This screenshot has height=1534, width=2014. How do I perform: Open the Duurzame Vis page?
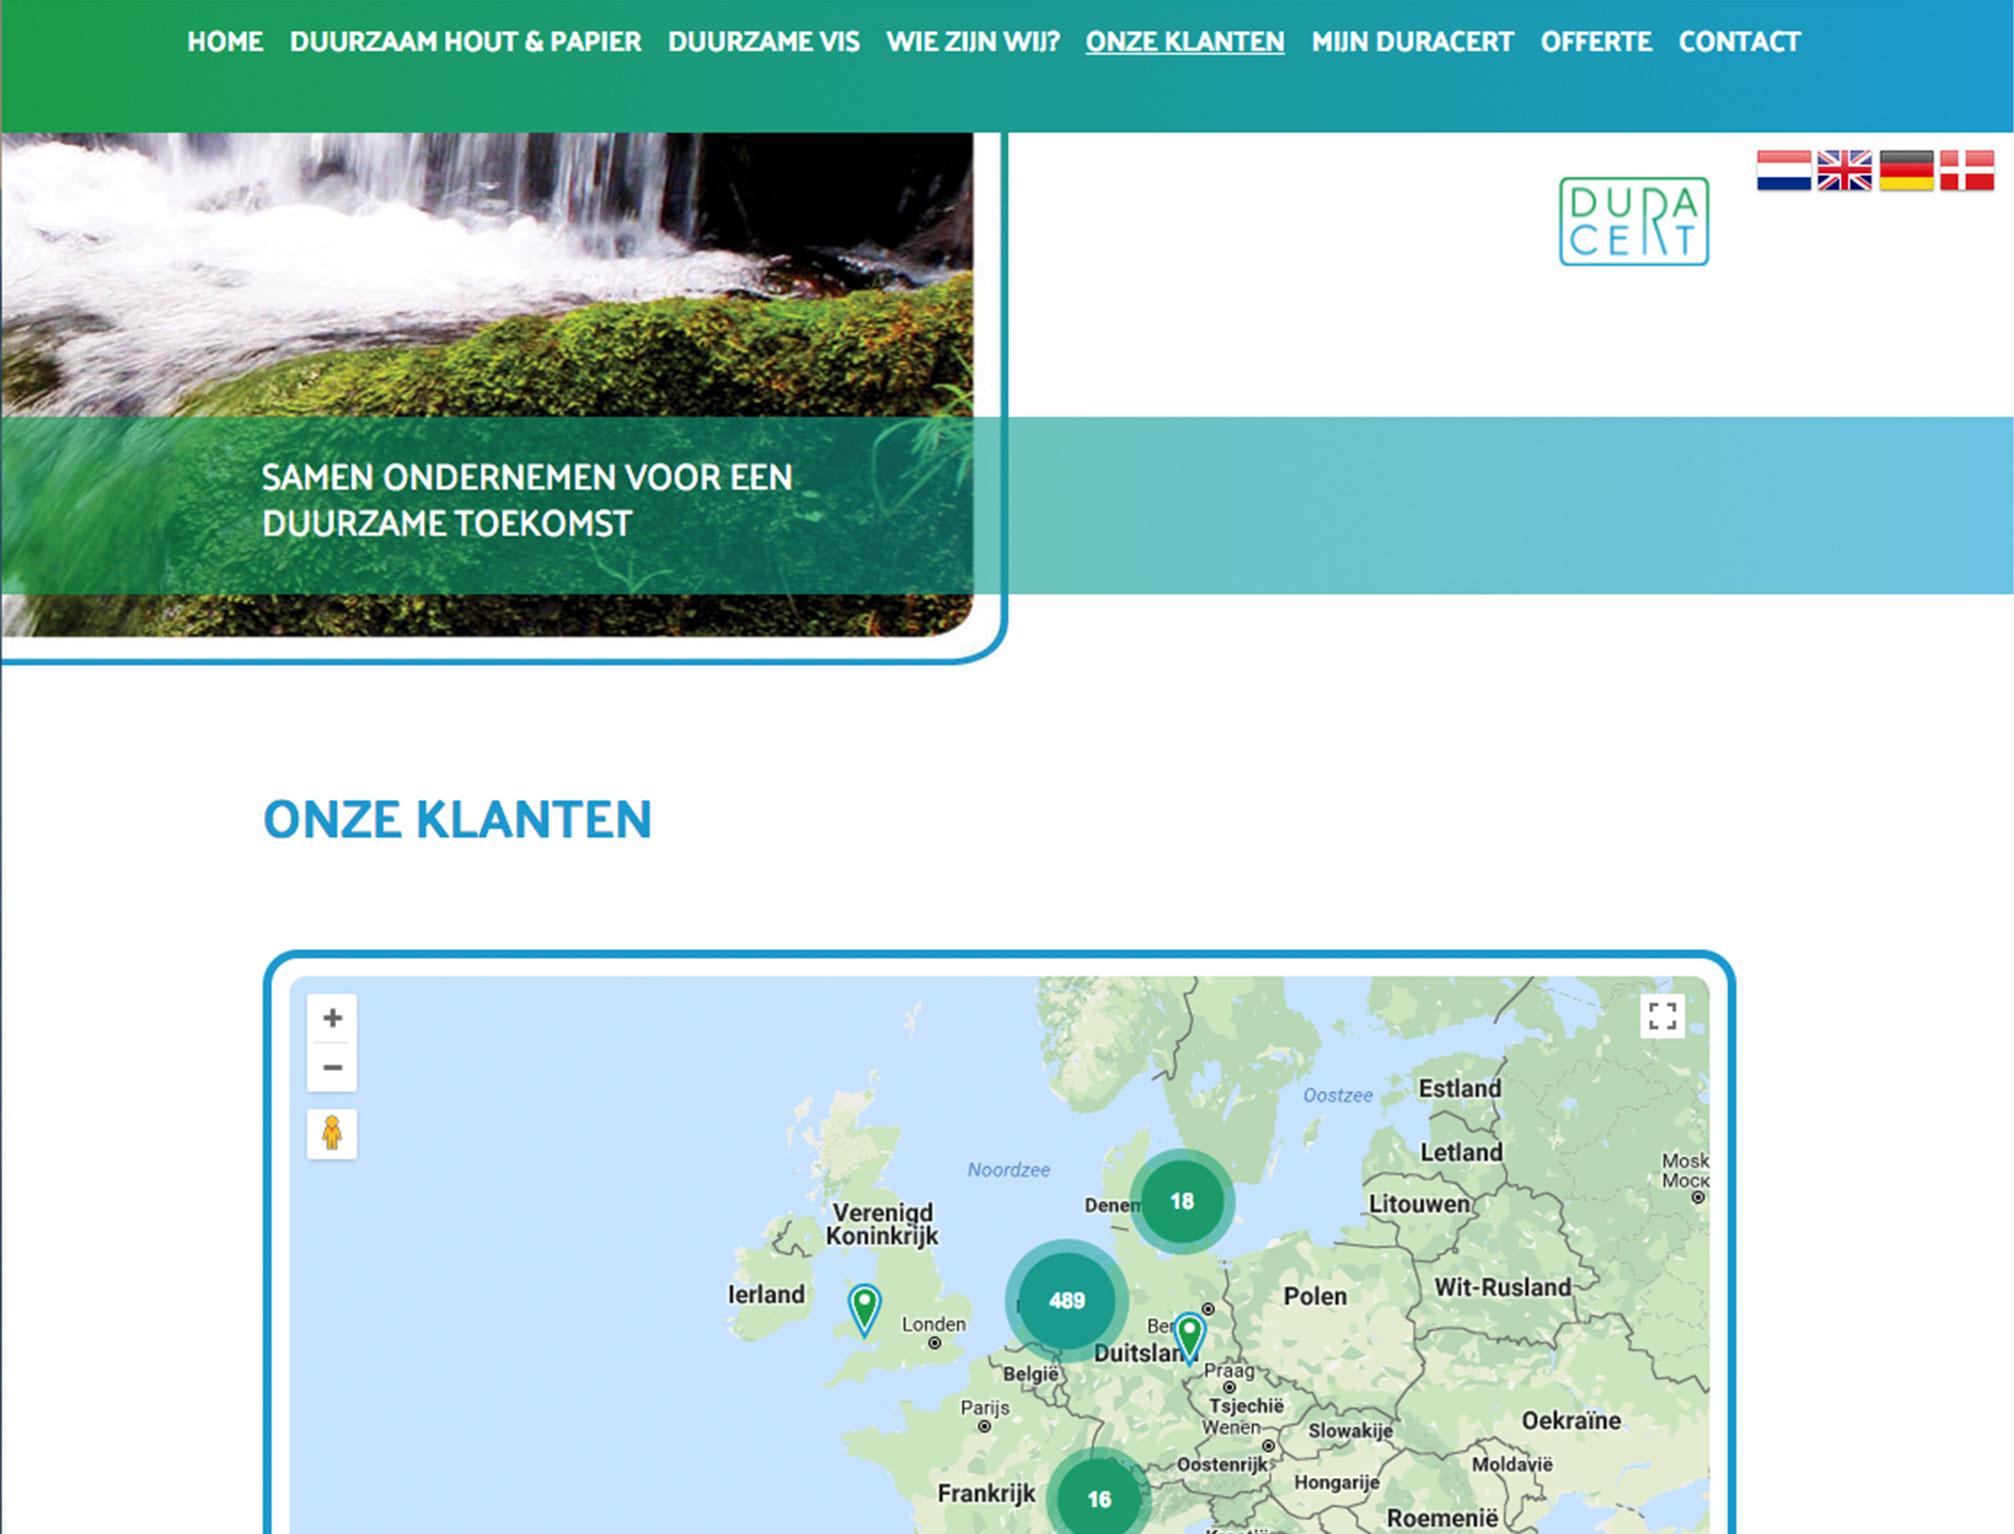point(763,42)
